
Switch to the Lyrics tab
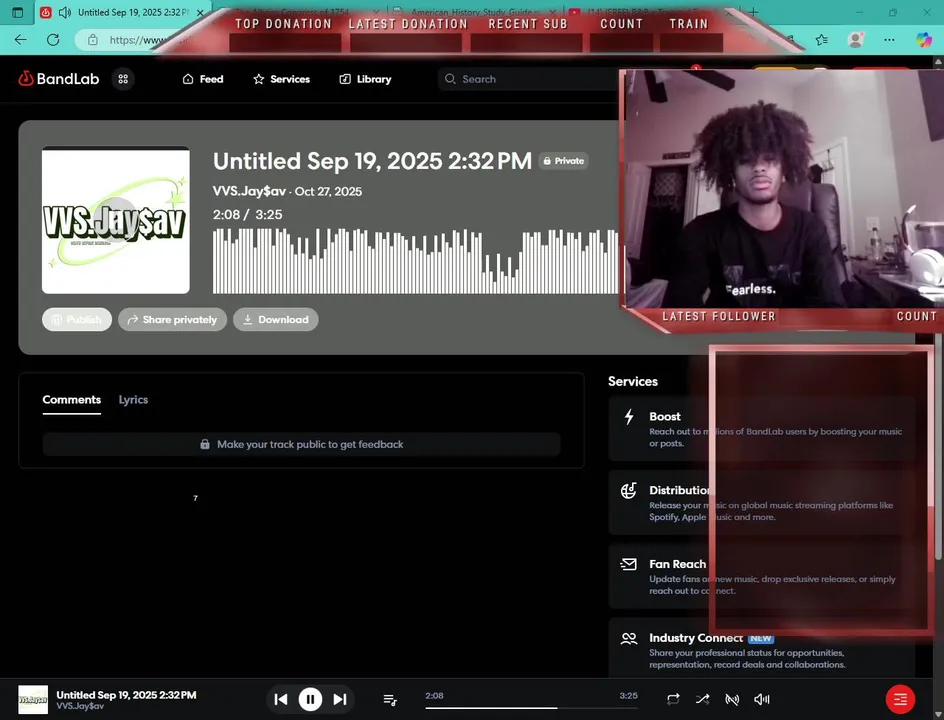133,400
